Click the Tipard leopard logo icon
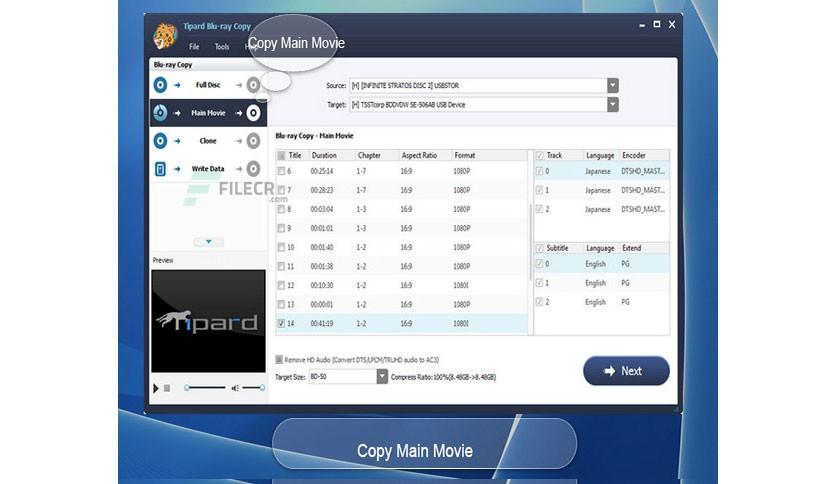This screenshot has width=836, height=484. (x=165, y=36)
